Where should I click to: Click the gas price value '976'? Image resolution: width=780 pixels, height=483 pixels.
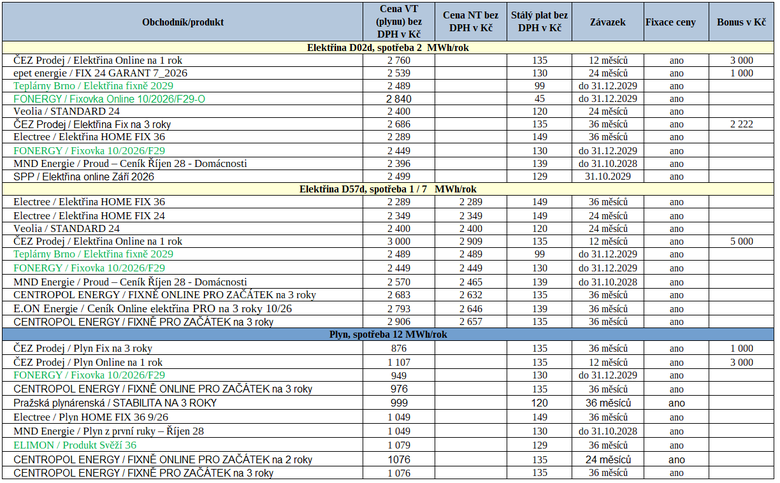tap(399, 389)
